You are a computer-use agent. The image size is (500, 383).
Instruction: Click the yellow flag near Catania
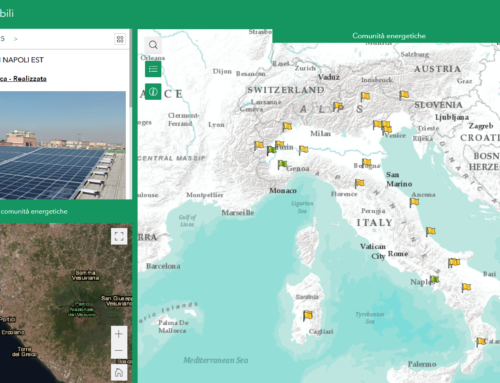click(481, 342)
